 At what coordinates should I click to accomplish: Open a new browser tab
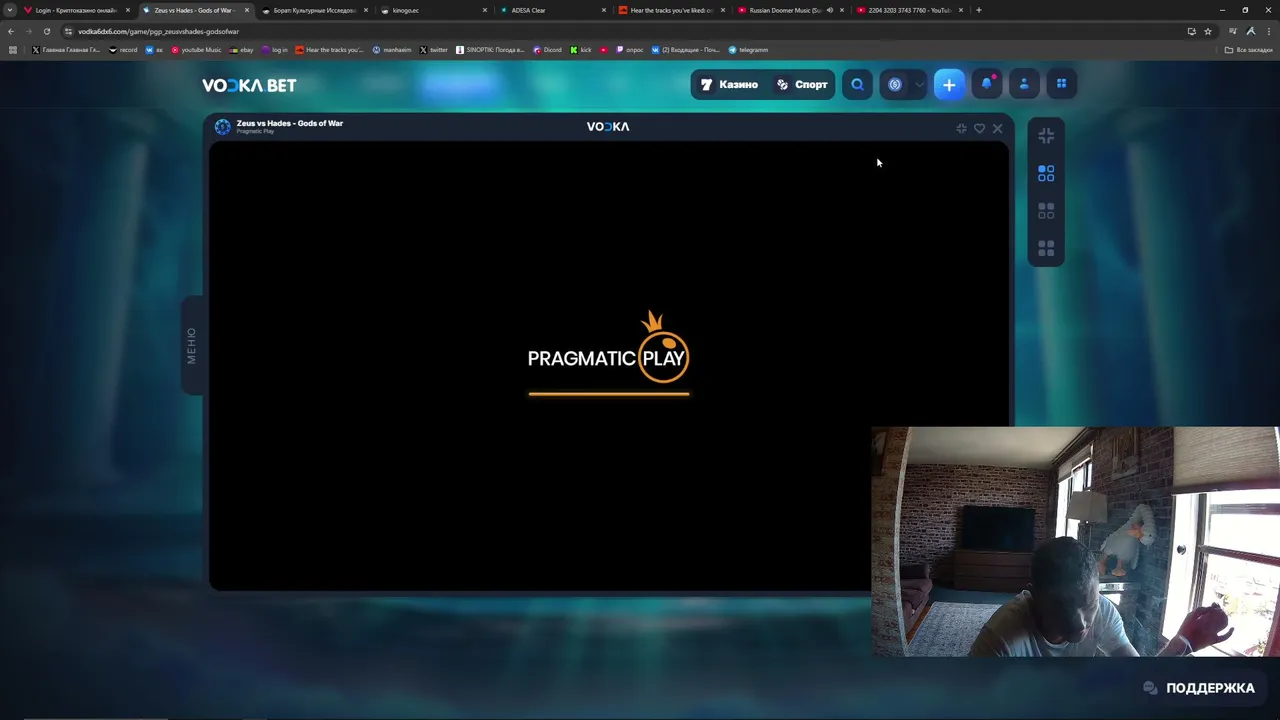979,10
